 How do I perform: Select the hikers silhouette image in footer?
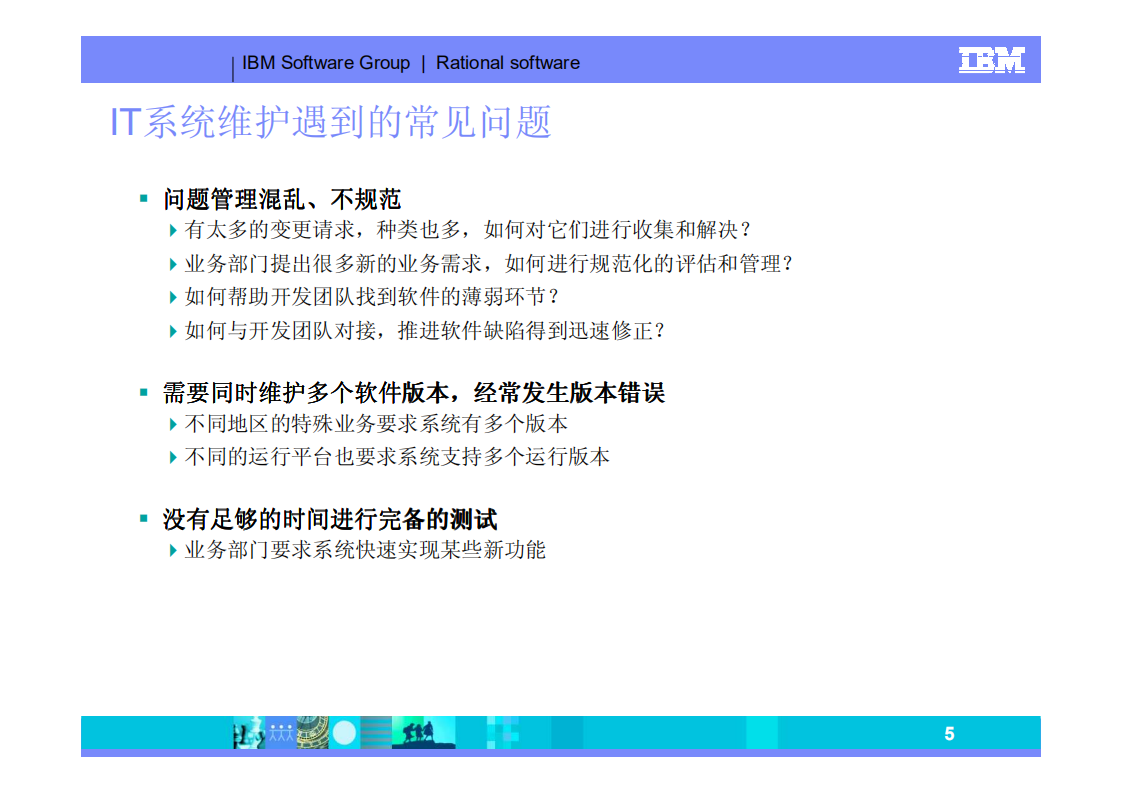[420, 731]
